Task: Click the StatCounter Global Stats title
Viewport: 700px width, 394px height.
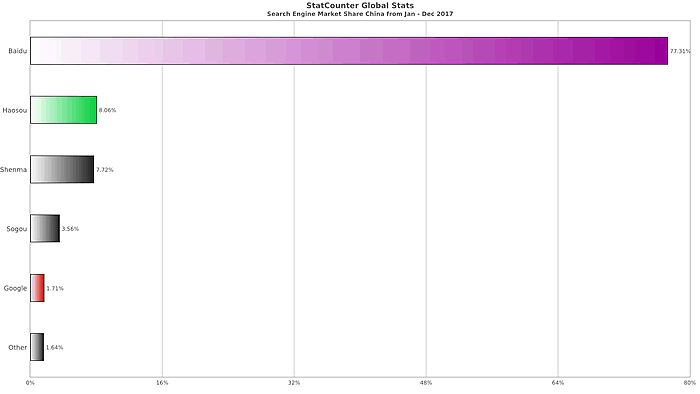Action: 360,5
